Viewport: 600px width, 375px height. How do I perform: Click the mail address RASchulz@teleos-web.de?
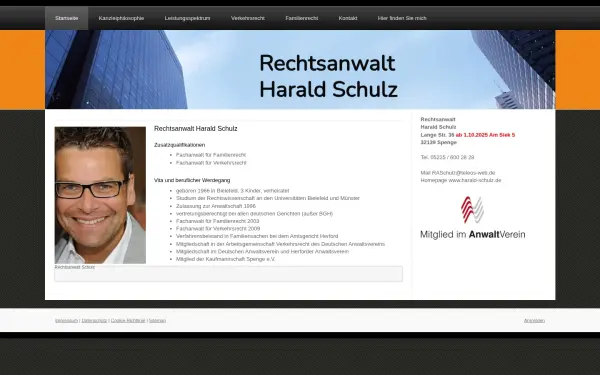click(x=463, y=173)
